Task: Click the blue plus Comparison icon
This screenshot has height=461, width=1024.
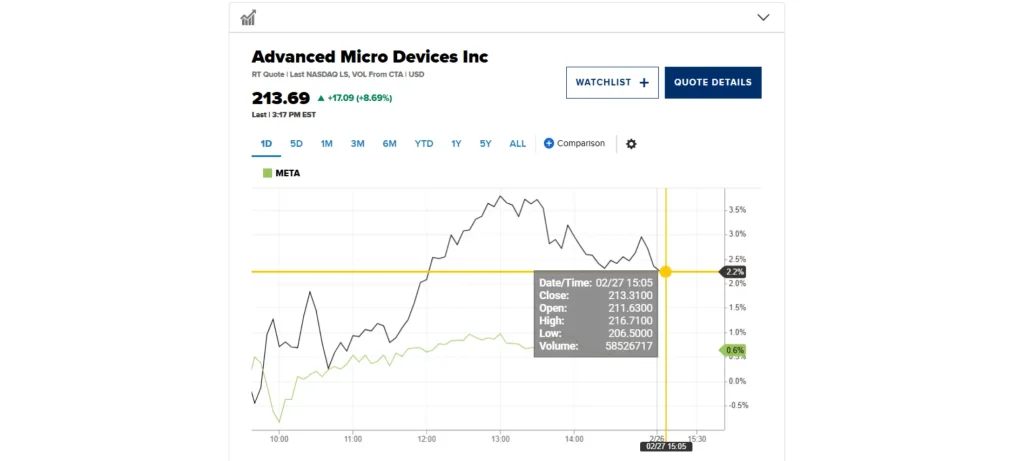Action: tap(549, 144)
